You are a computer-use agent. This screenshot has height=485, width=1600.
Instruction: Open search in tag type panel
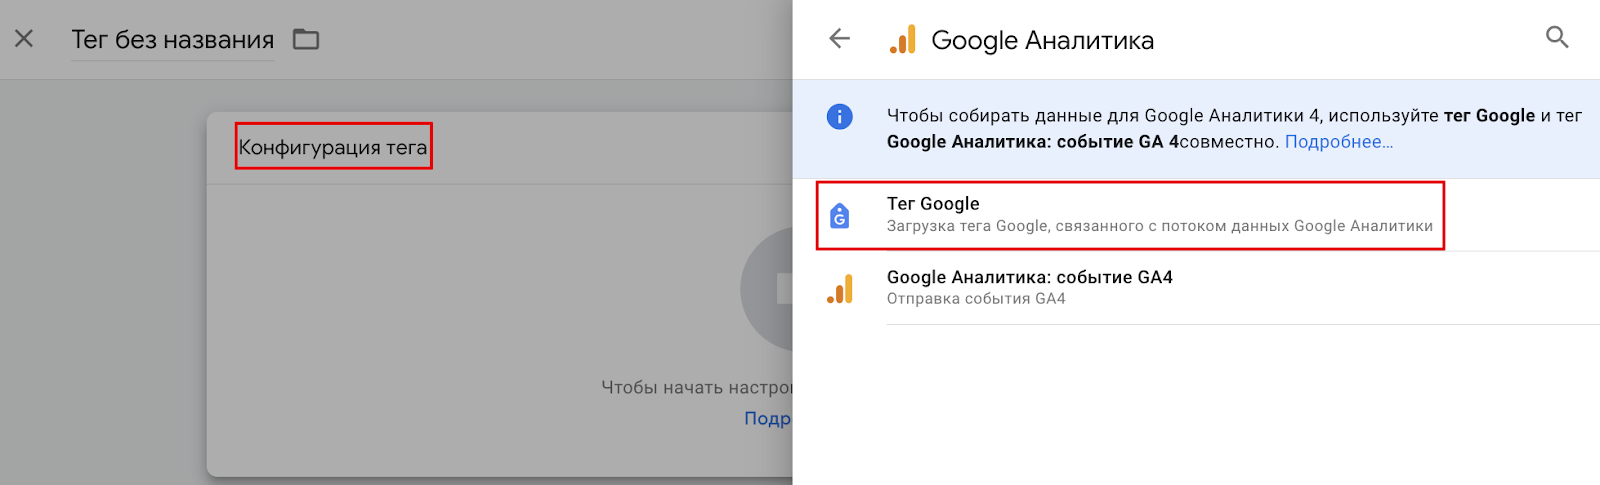1557,38
